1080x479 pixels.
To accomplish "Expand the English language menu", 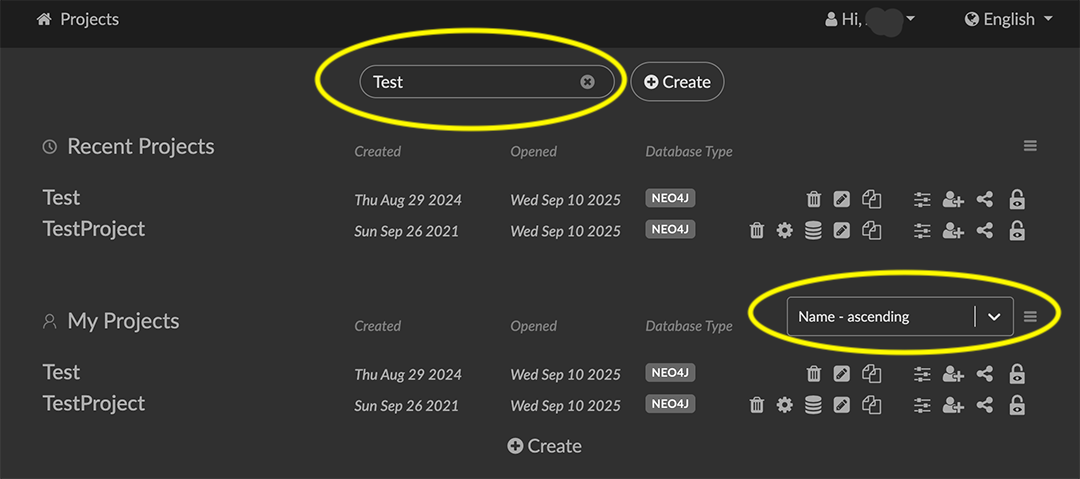I will coord(1009,20).
